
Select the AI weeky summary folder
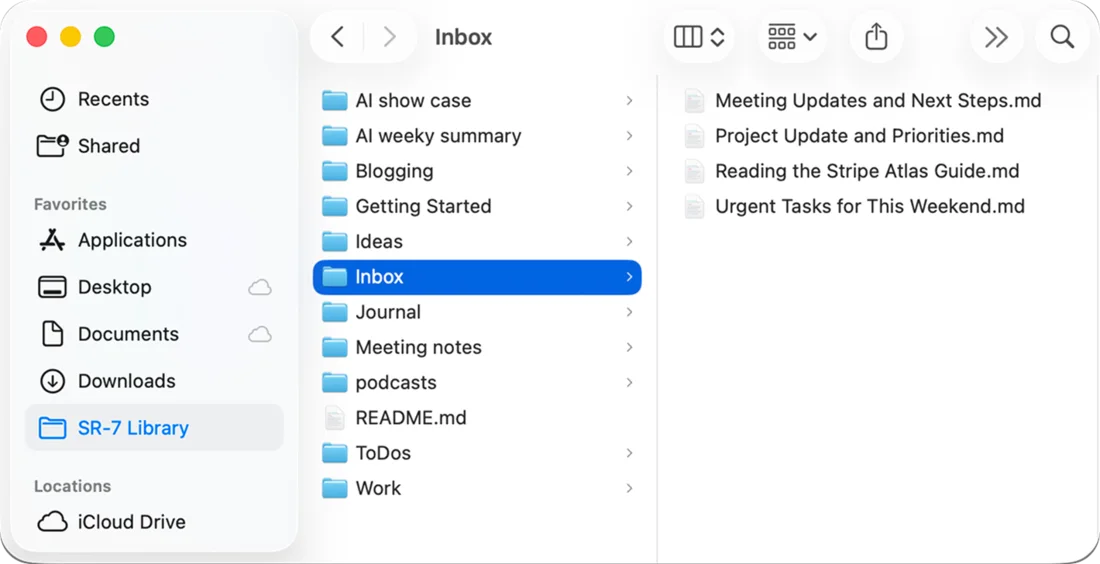477,135
